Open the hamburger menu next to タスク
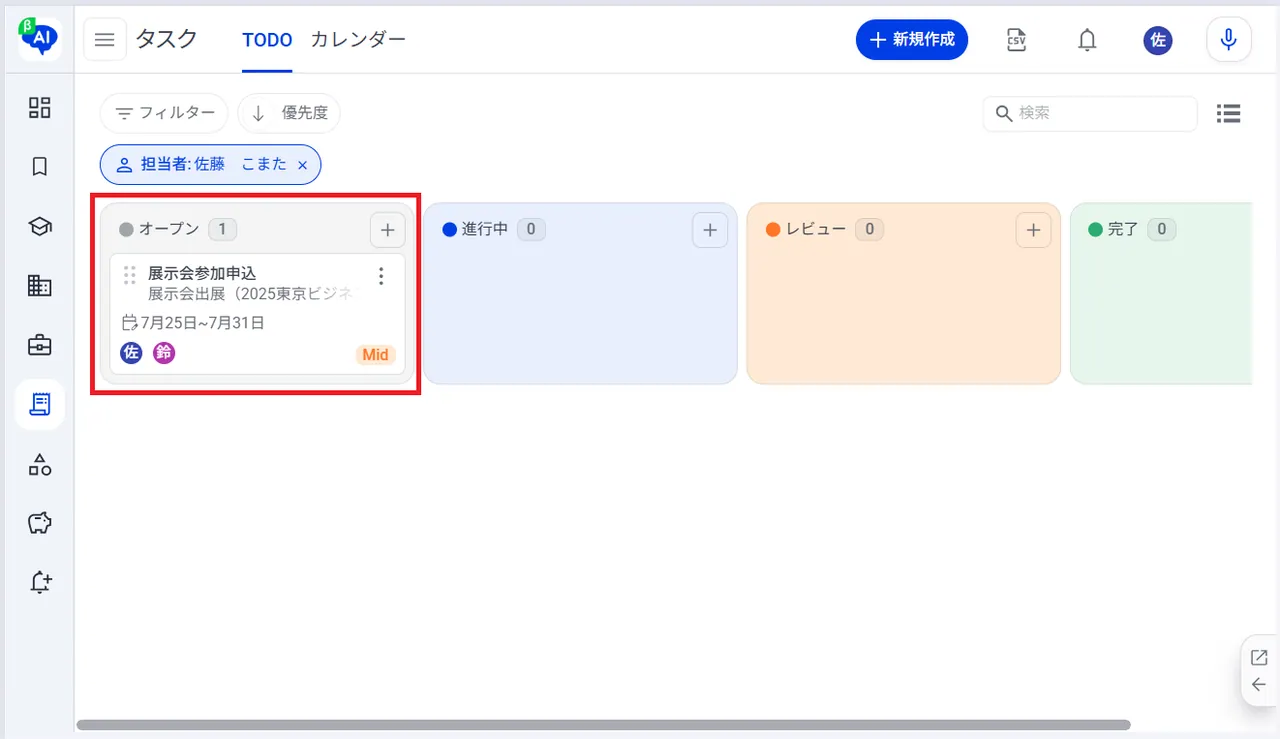1280x739 pixels. (x=105, y=40)
